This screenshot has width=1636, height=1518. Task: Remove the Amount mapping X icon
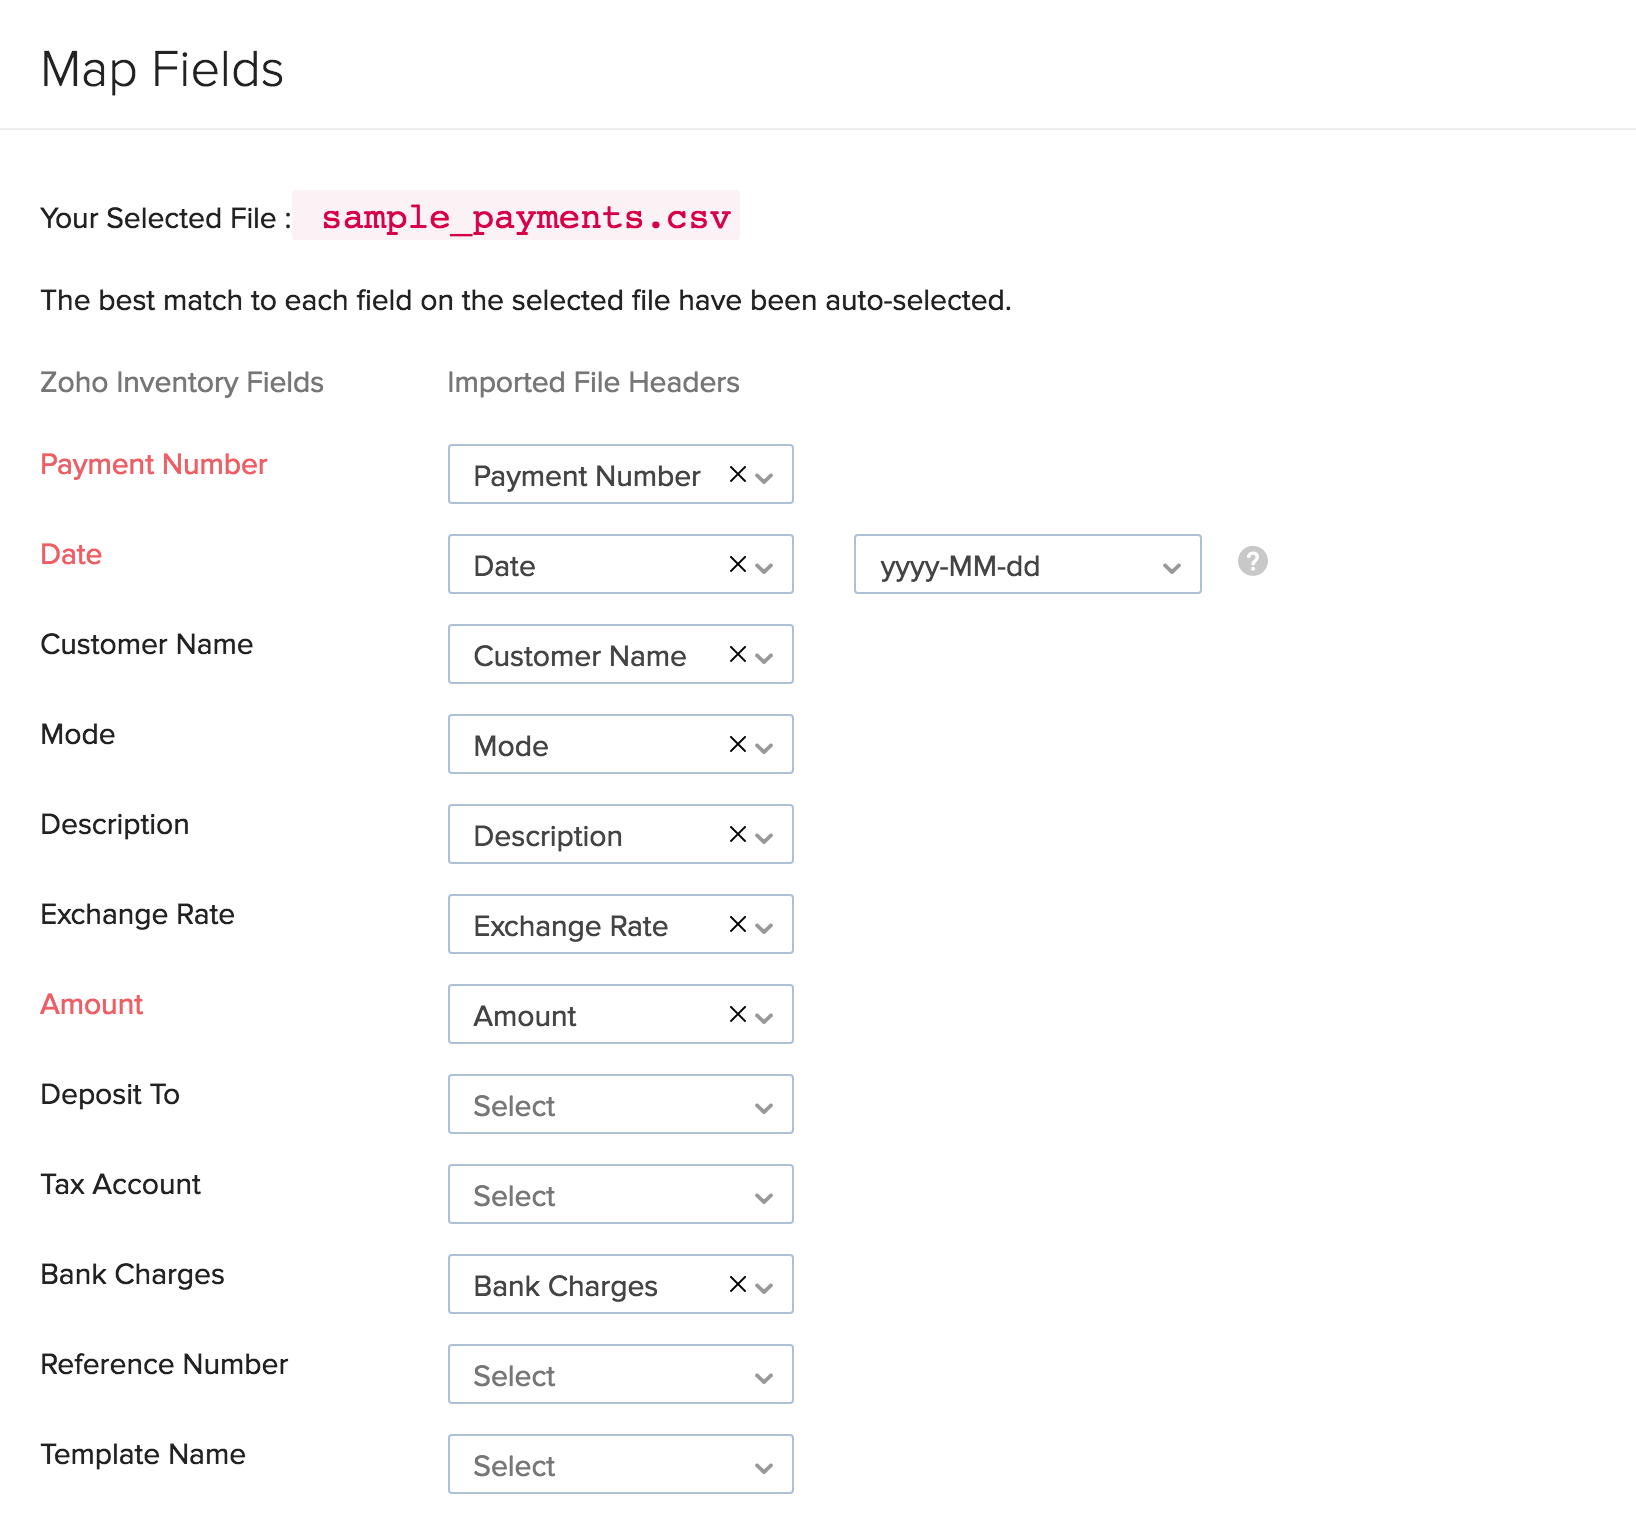pyautogui.click(x=737, y=1014)
